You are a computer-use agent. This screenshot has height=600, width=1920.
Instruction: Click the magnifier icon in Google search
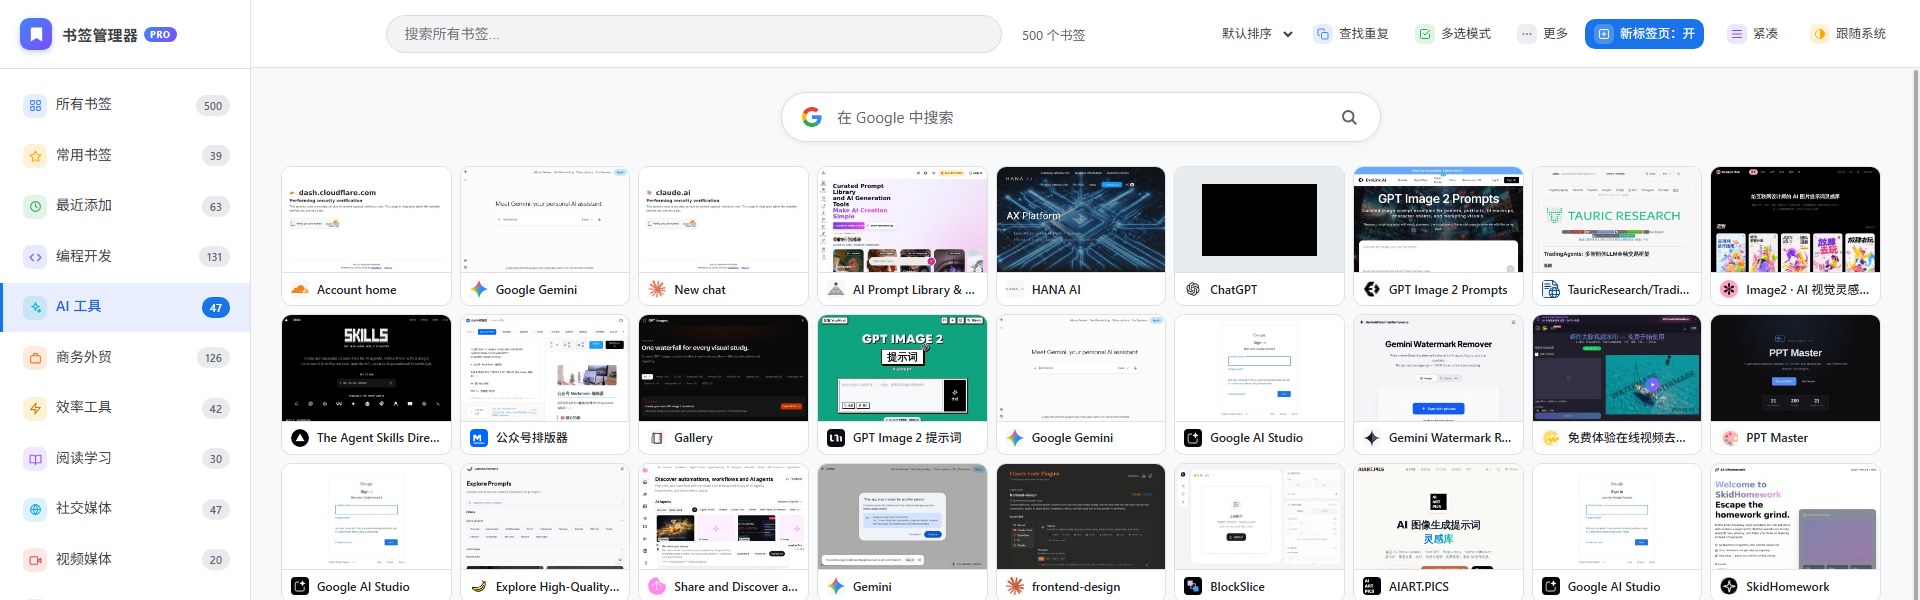pos(1349,117)
